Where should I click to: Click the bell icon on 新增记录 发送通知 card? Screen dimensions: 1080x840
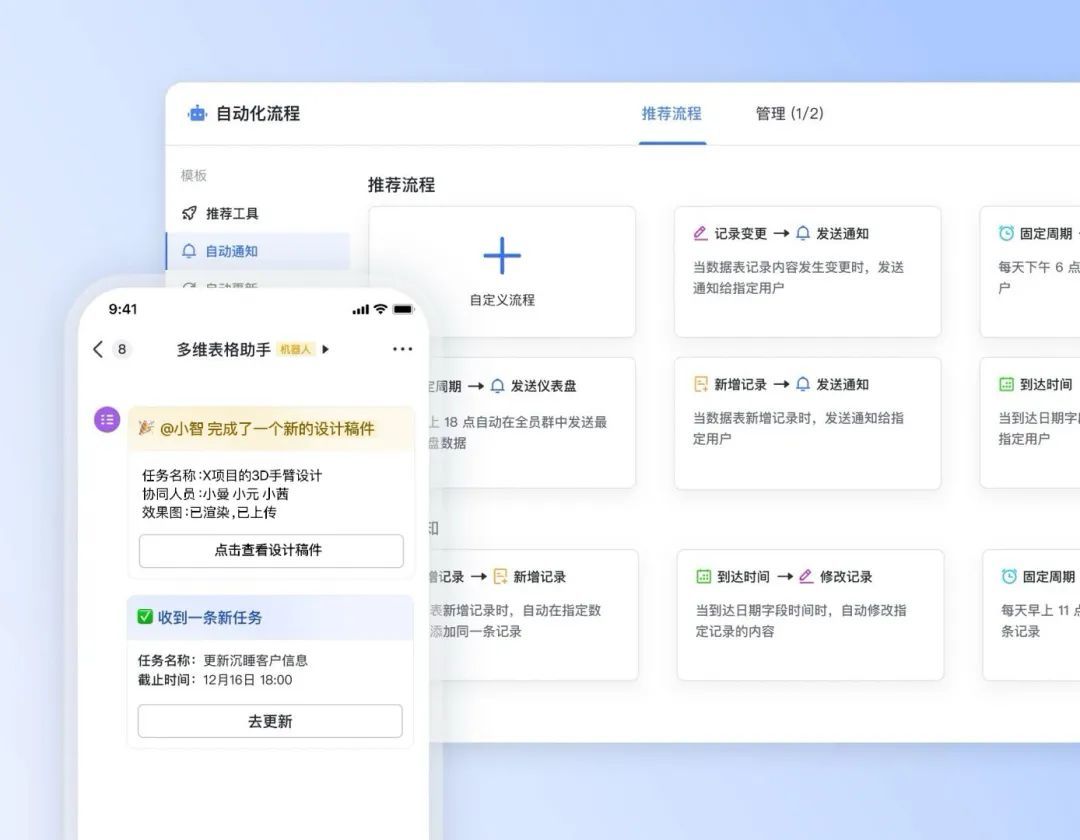click(803, 384)
